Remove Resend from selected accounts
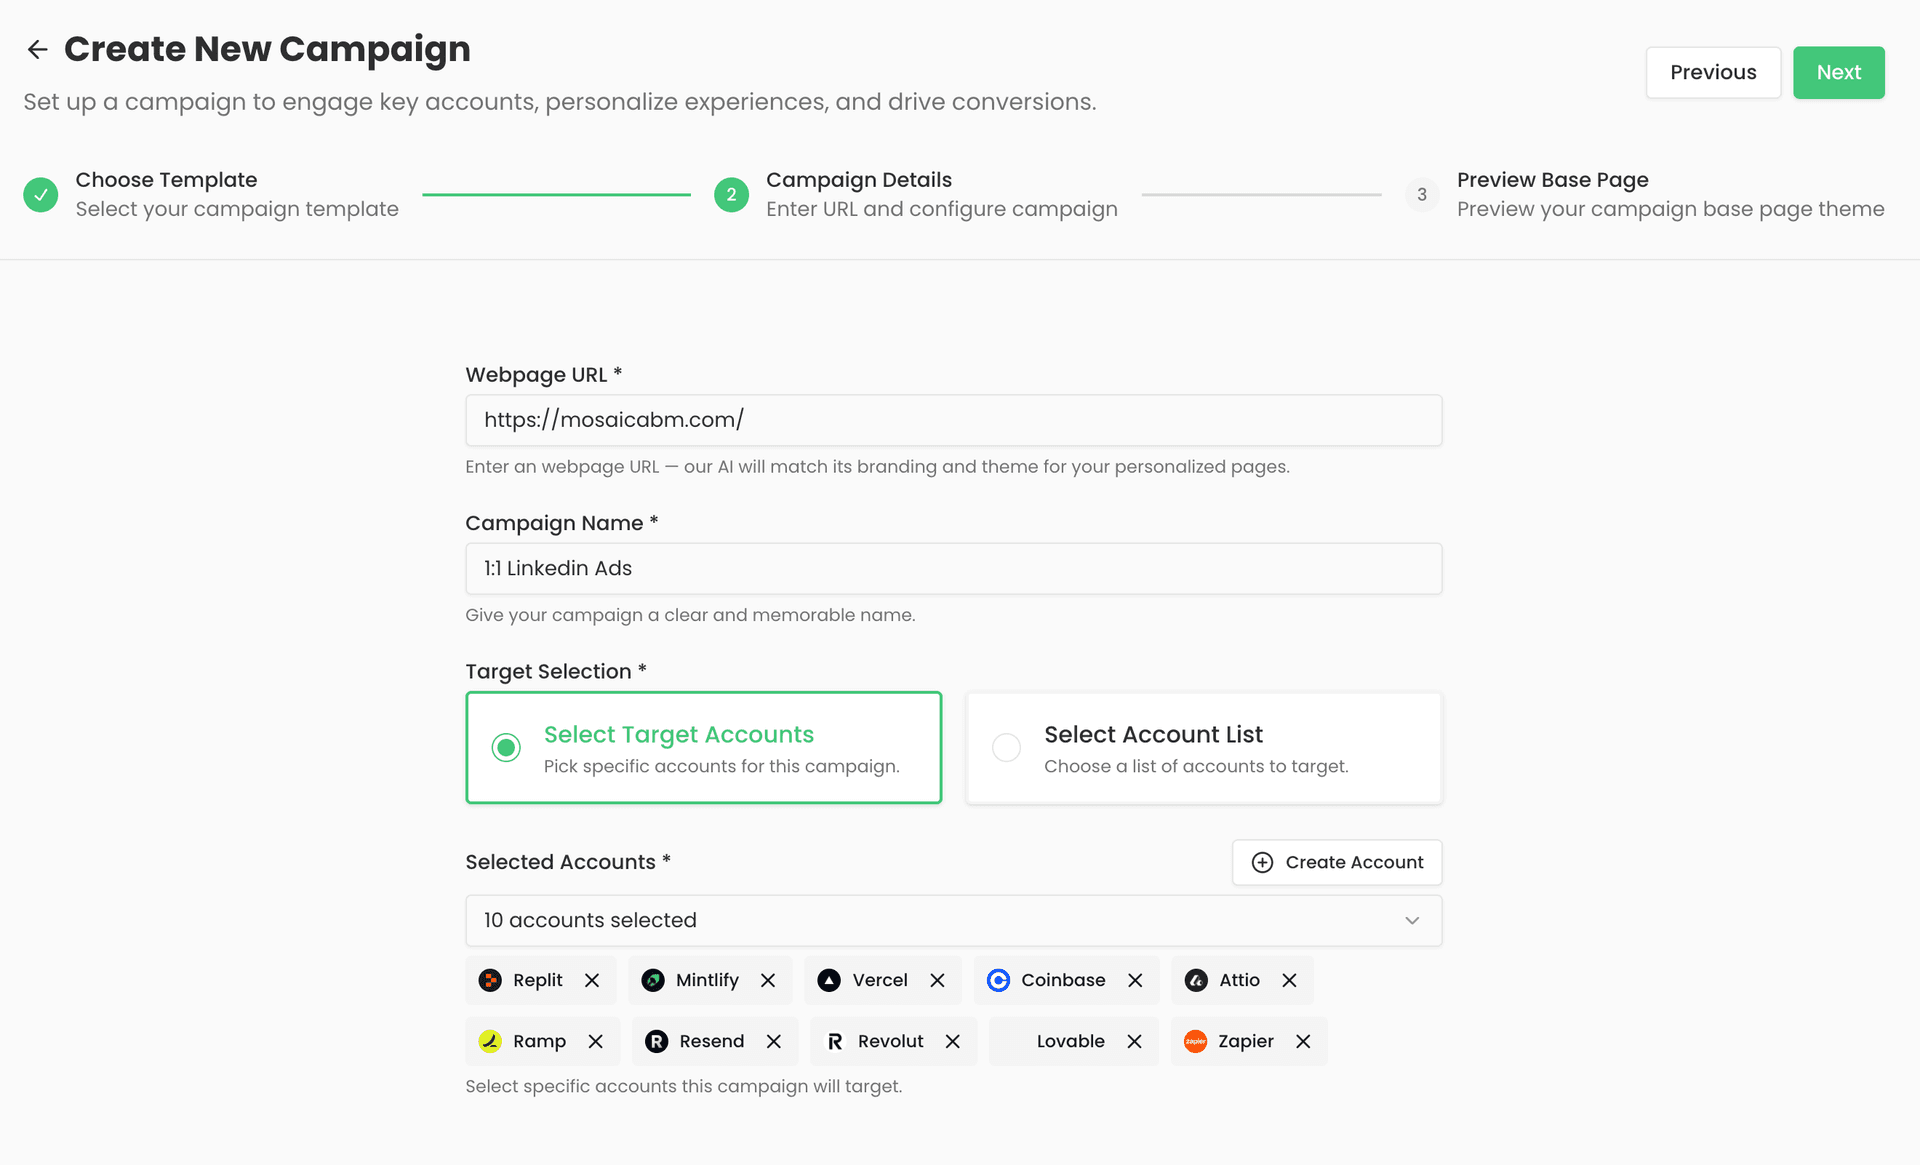 tap(774, 1041)
